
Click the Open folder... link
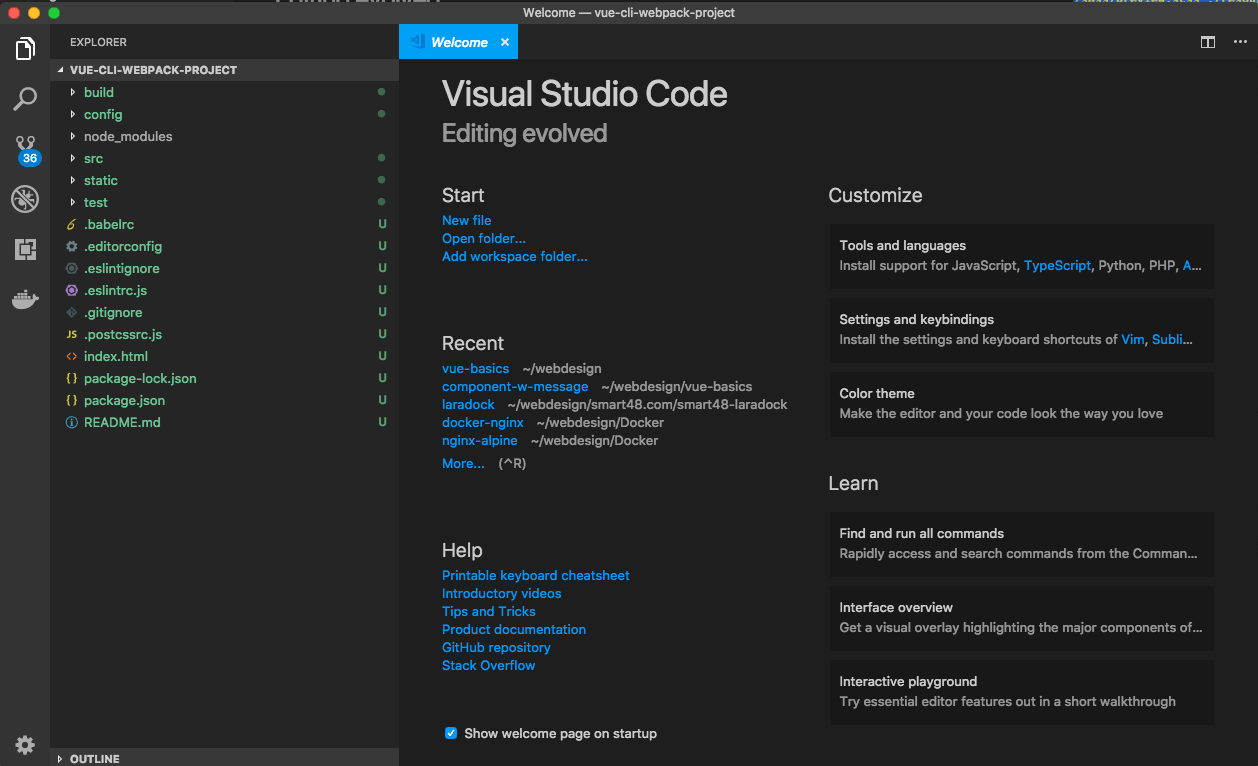coord(484,238)
